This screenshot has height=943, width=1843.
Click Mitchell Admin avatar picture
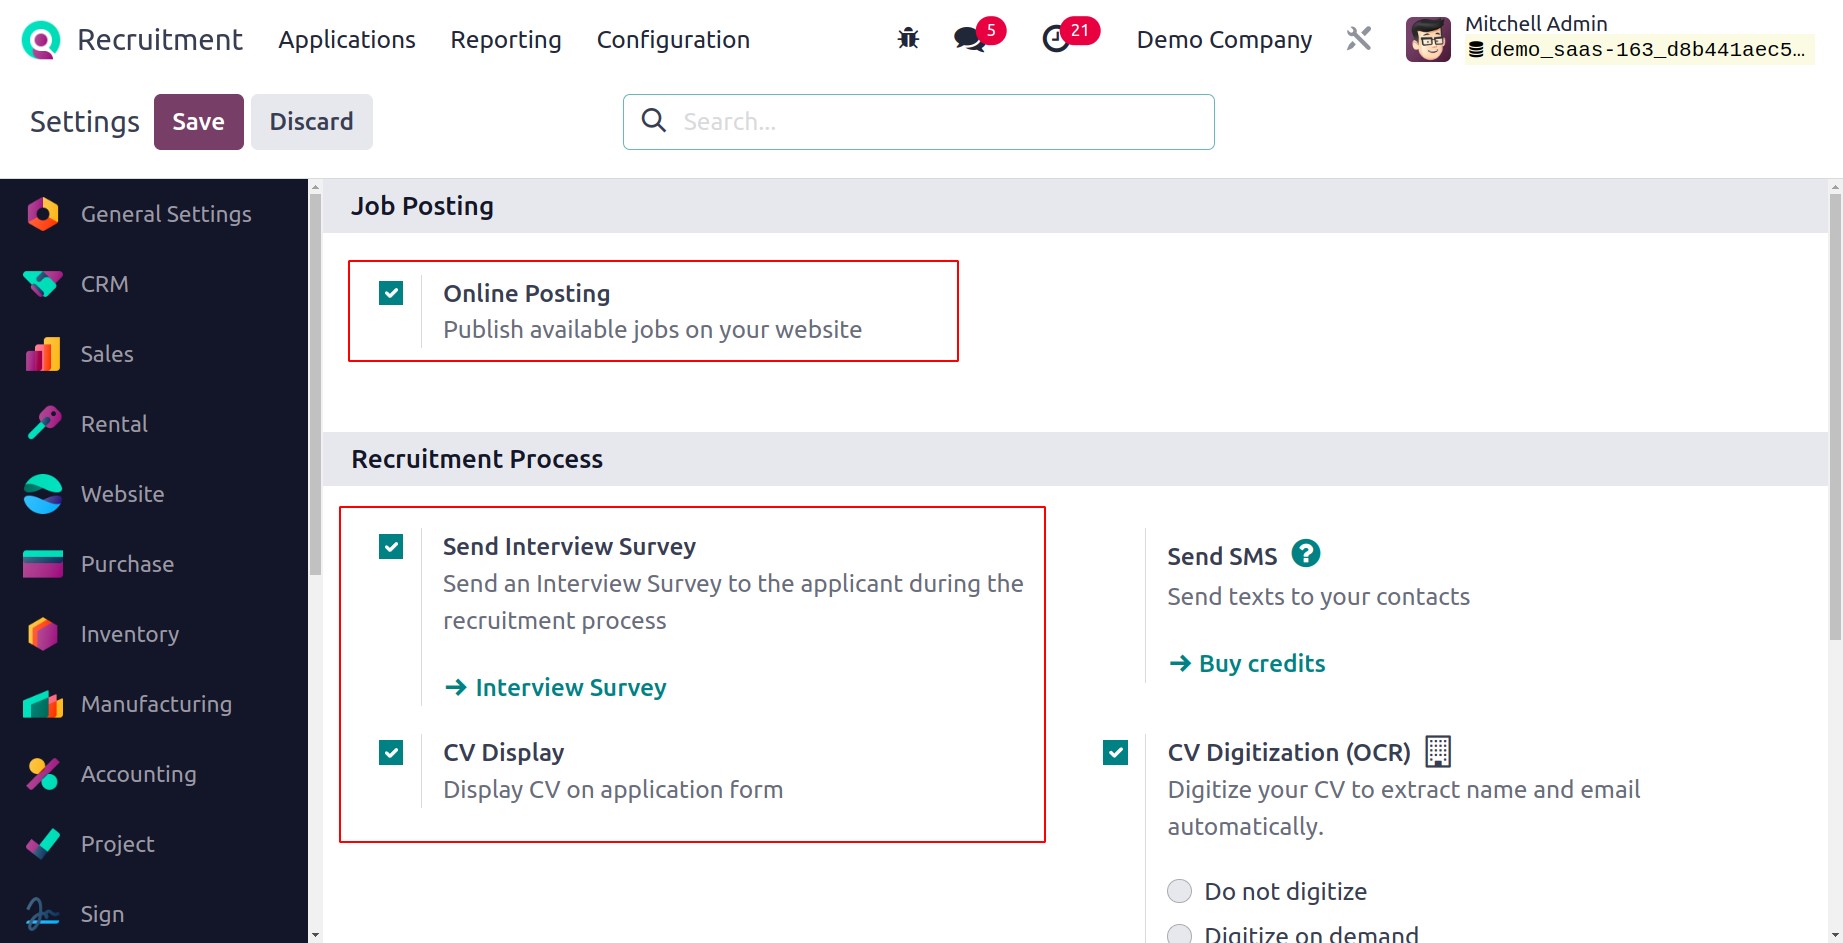click(x=1428, y=39)
